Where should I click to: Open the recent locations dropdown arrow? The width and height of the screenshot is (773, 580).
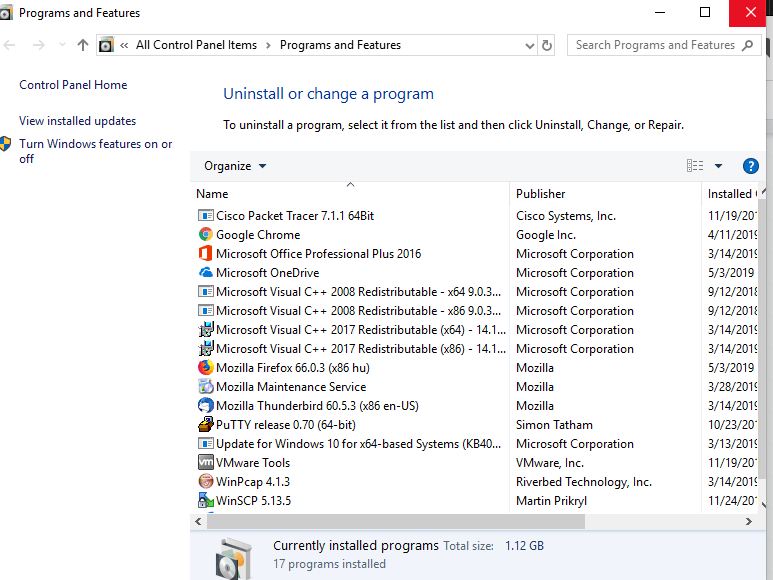pyautogui.click(x=62, y=45)
